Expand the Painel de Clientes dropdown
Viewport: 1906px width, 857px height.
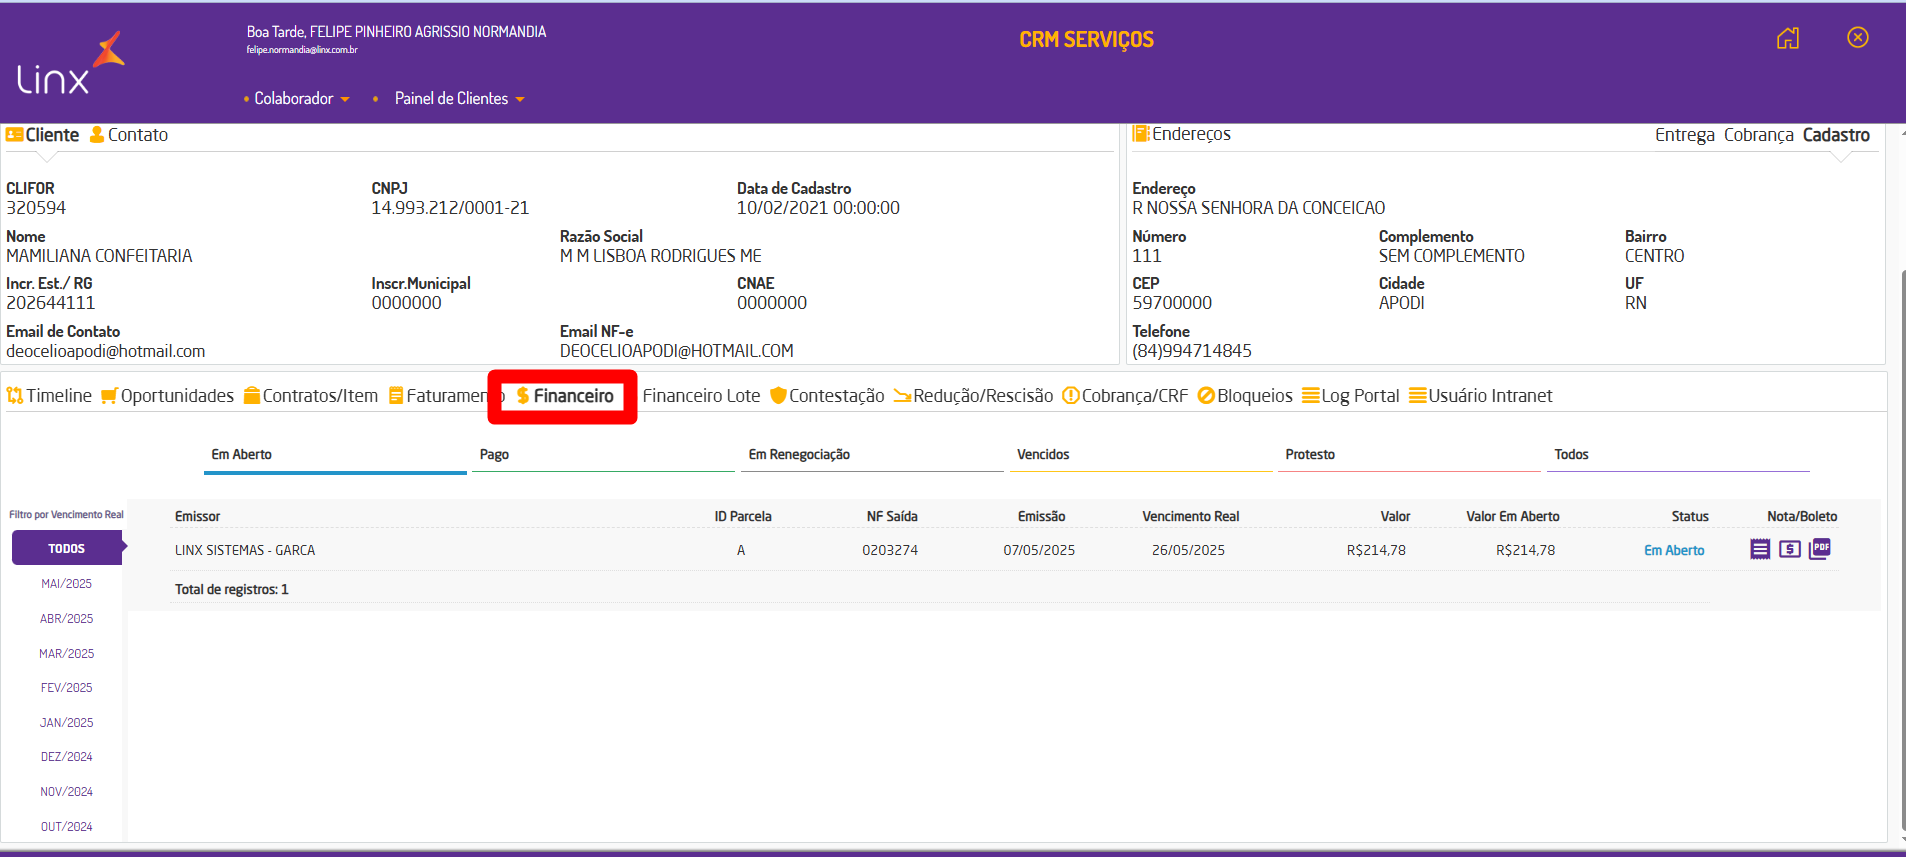[458, 99]
